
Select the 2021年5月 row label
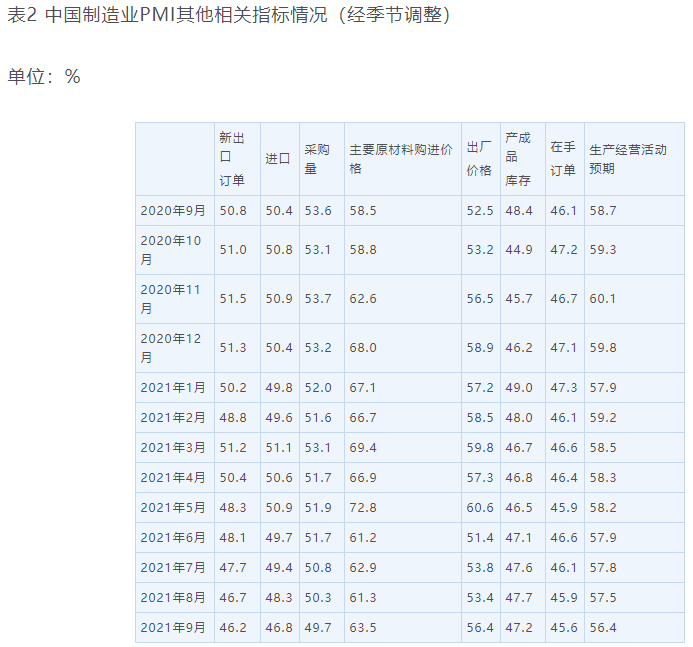click(x=173, y=508)
